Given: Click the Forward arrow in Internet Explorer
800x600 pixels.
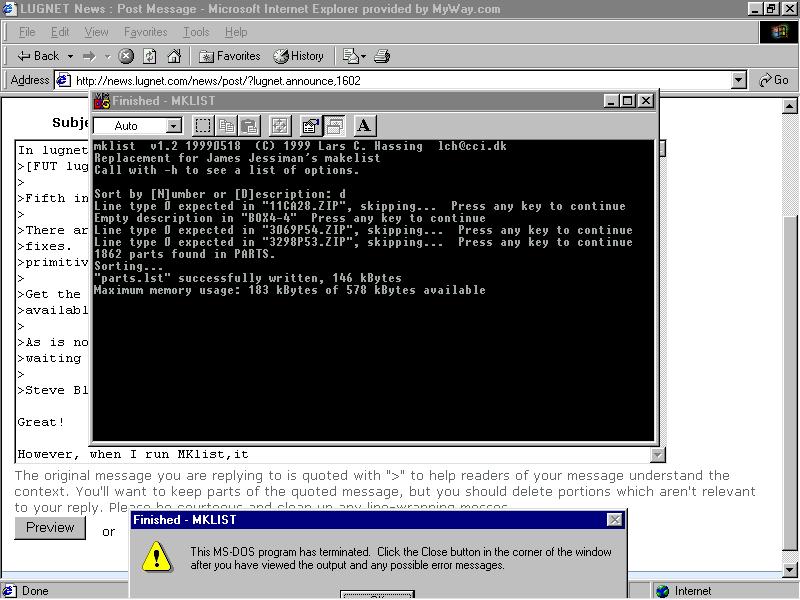Looking at the screenshot, I should [89, 56].
